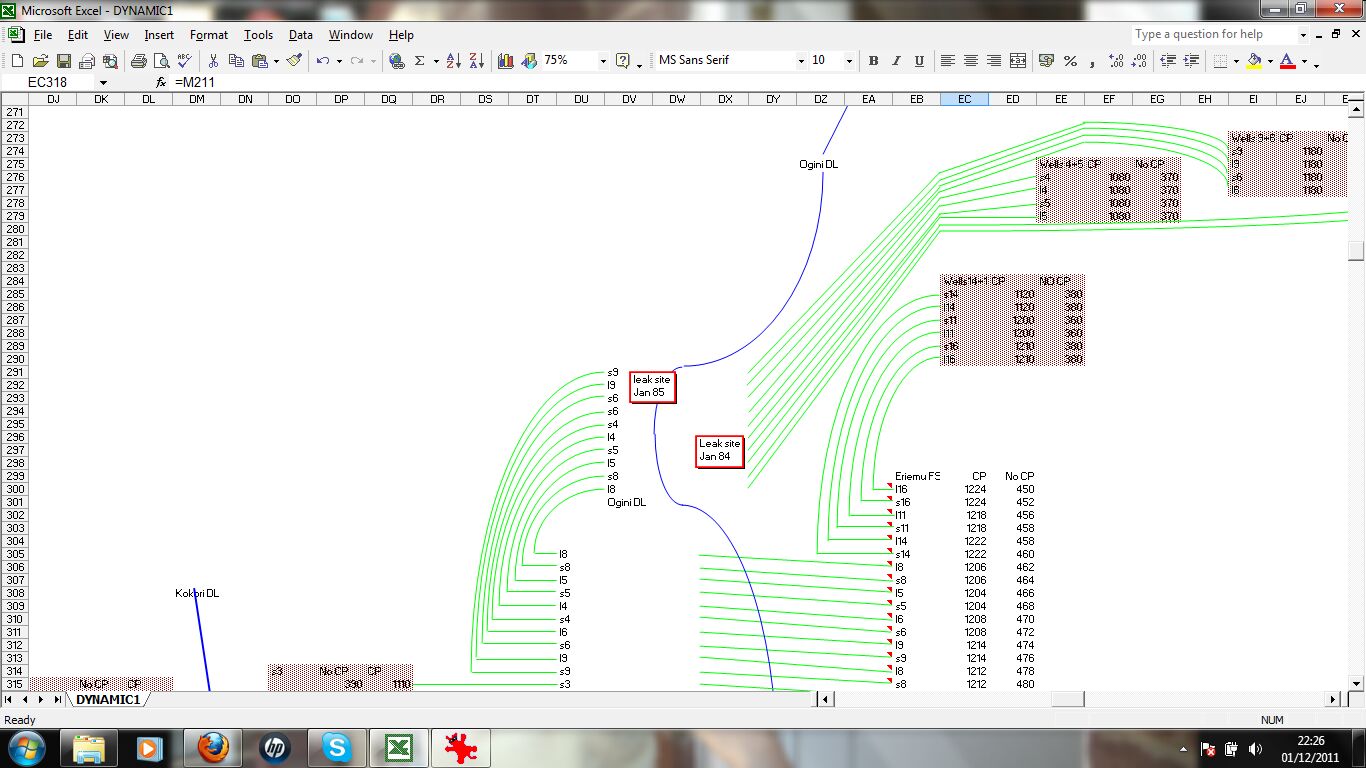
Task: Select the DYNAMIC1 sheet tab
Action: coord(108,700)
